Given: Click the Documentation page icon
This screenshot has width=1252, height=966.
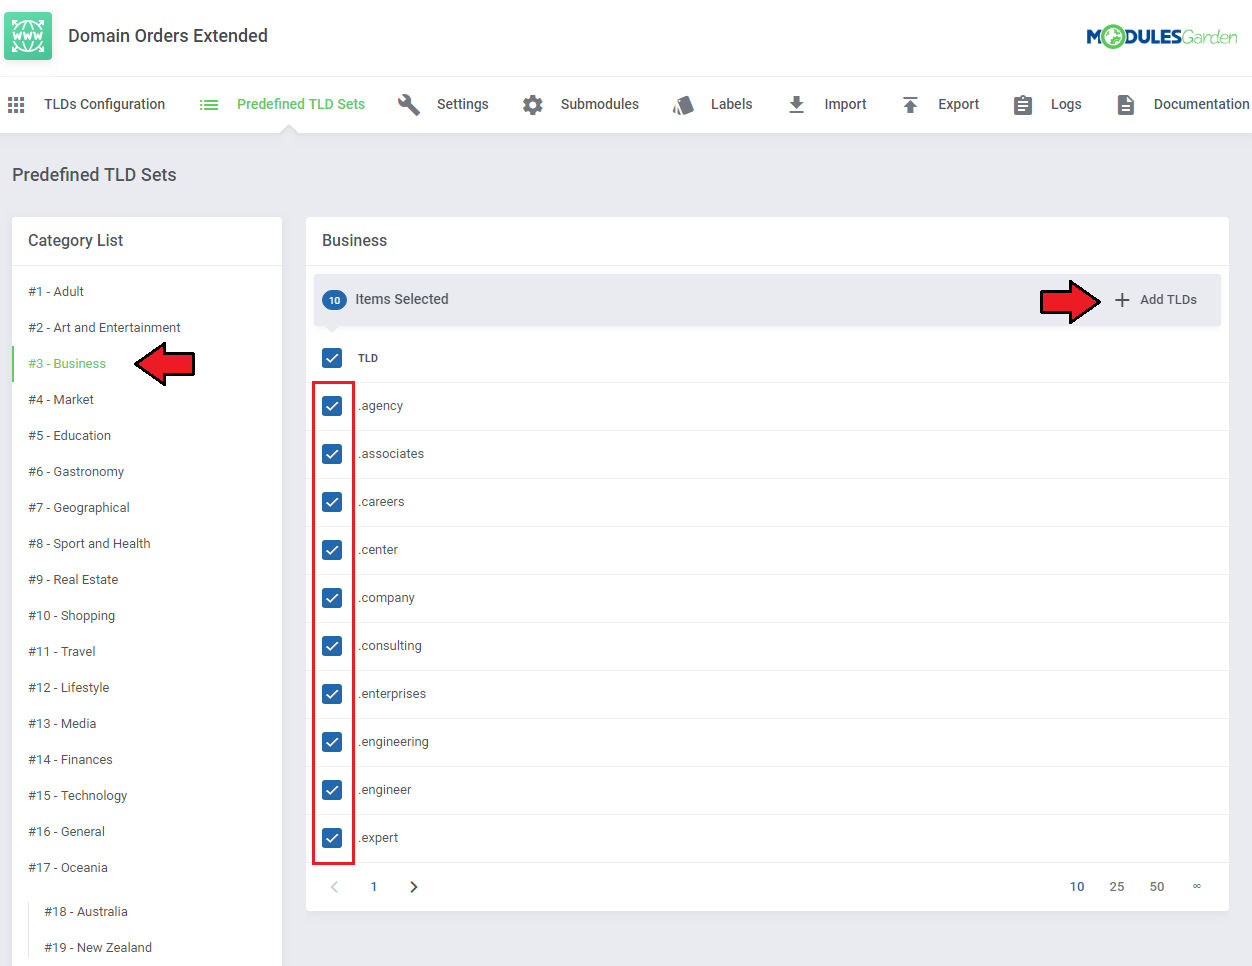Looking at the screenshot, I should [x=1126, y=105].
